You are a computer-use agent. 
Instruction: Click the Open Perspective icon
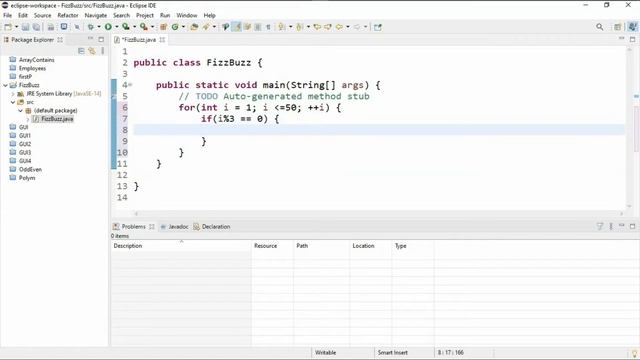(x=618, y=27)
